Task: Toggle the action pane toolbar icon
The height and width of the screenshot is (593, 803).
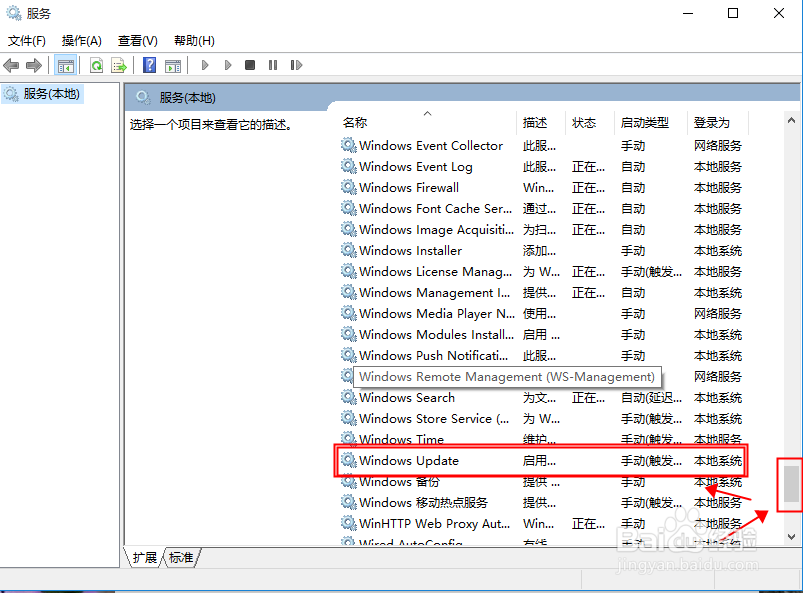Action: [x=173, y=66]
